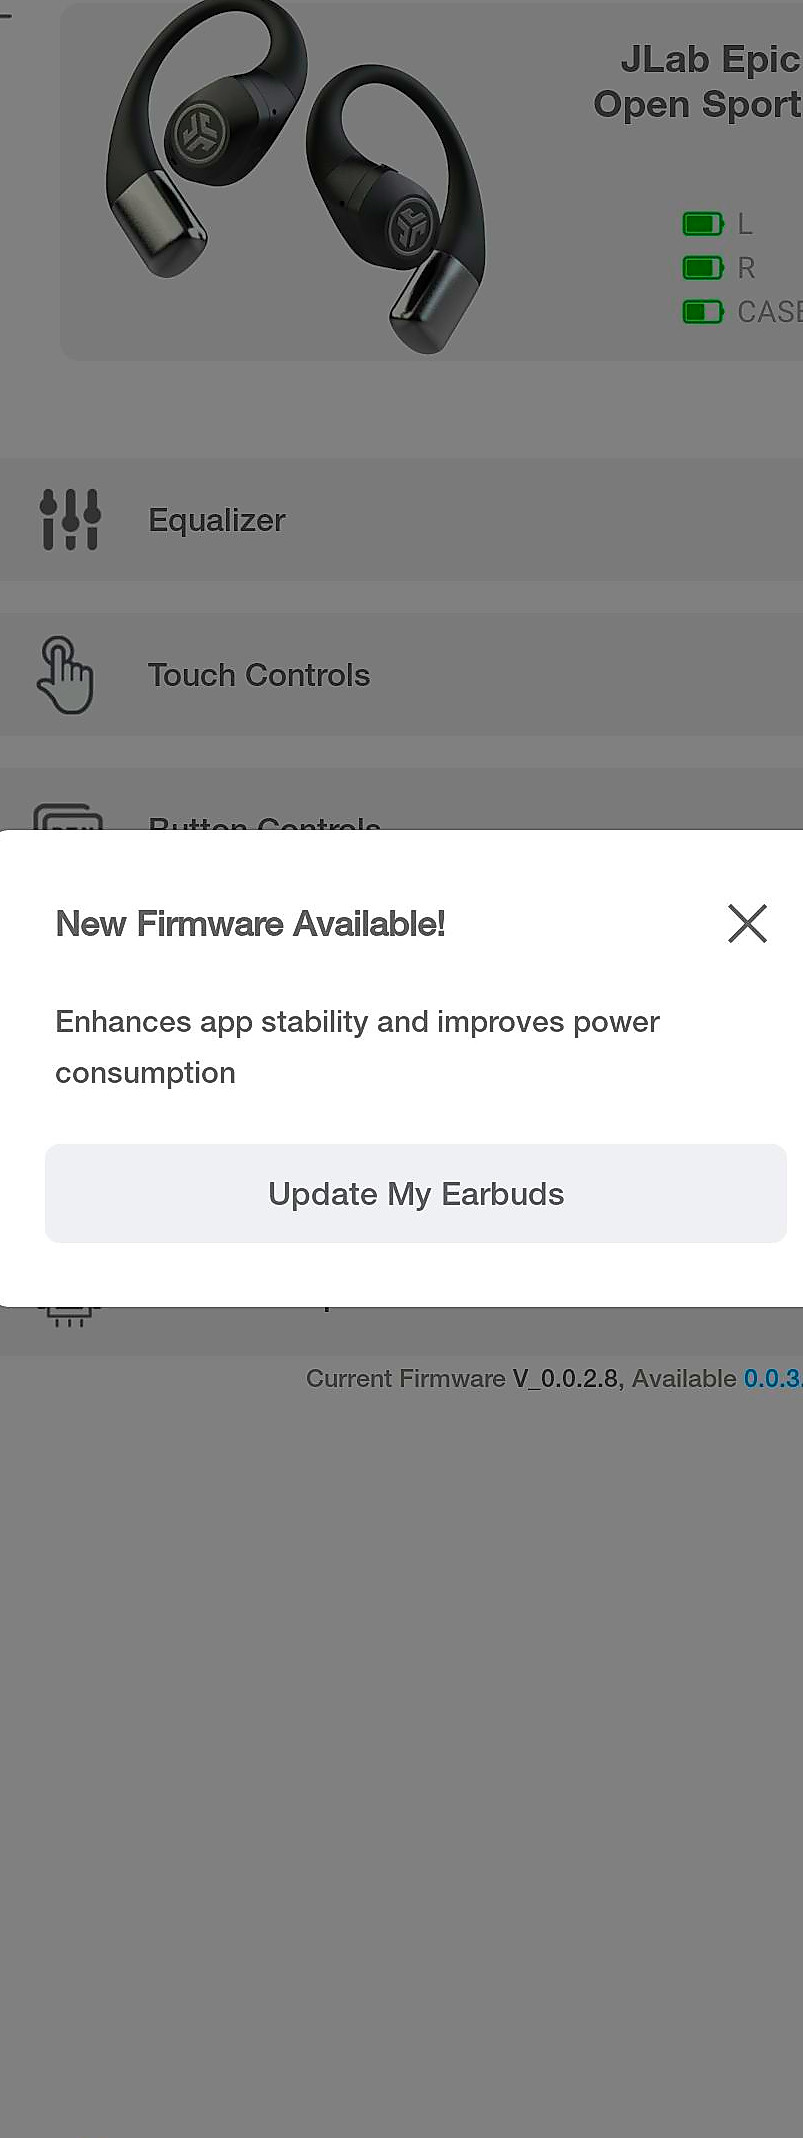Open the Equalizer menu row

(x=401, y=520)
